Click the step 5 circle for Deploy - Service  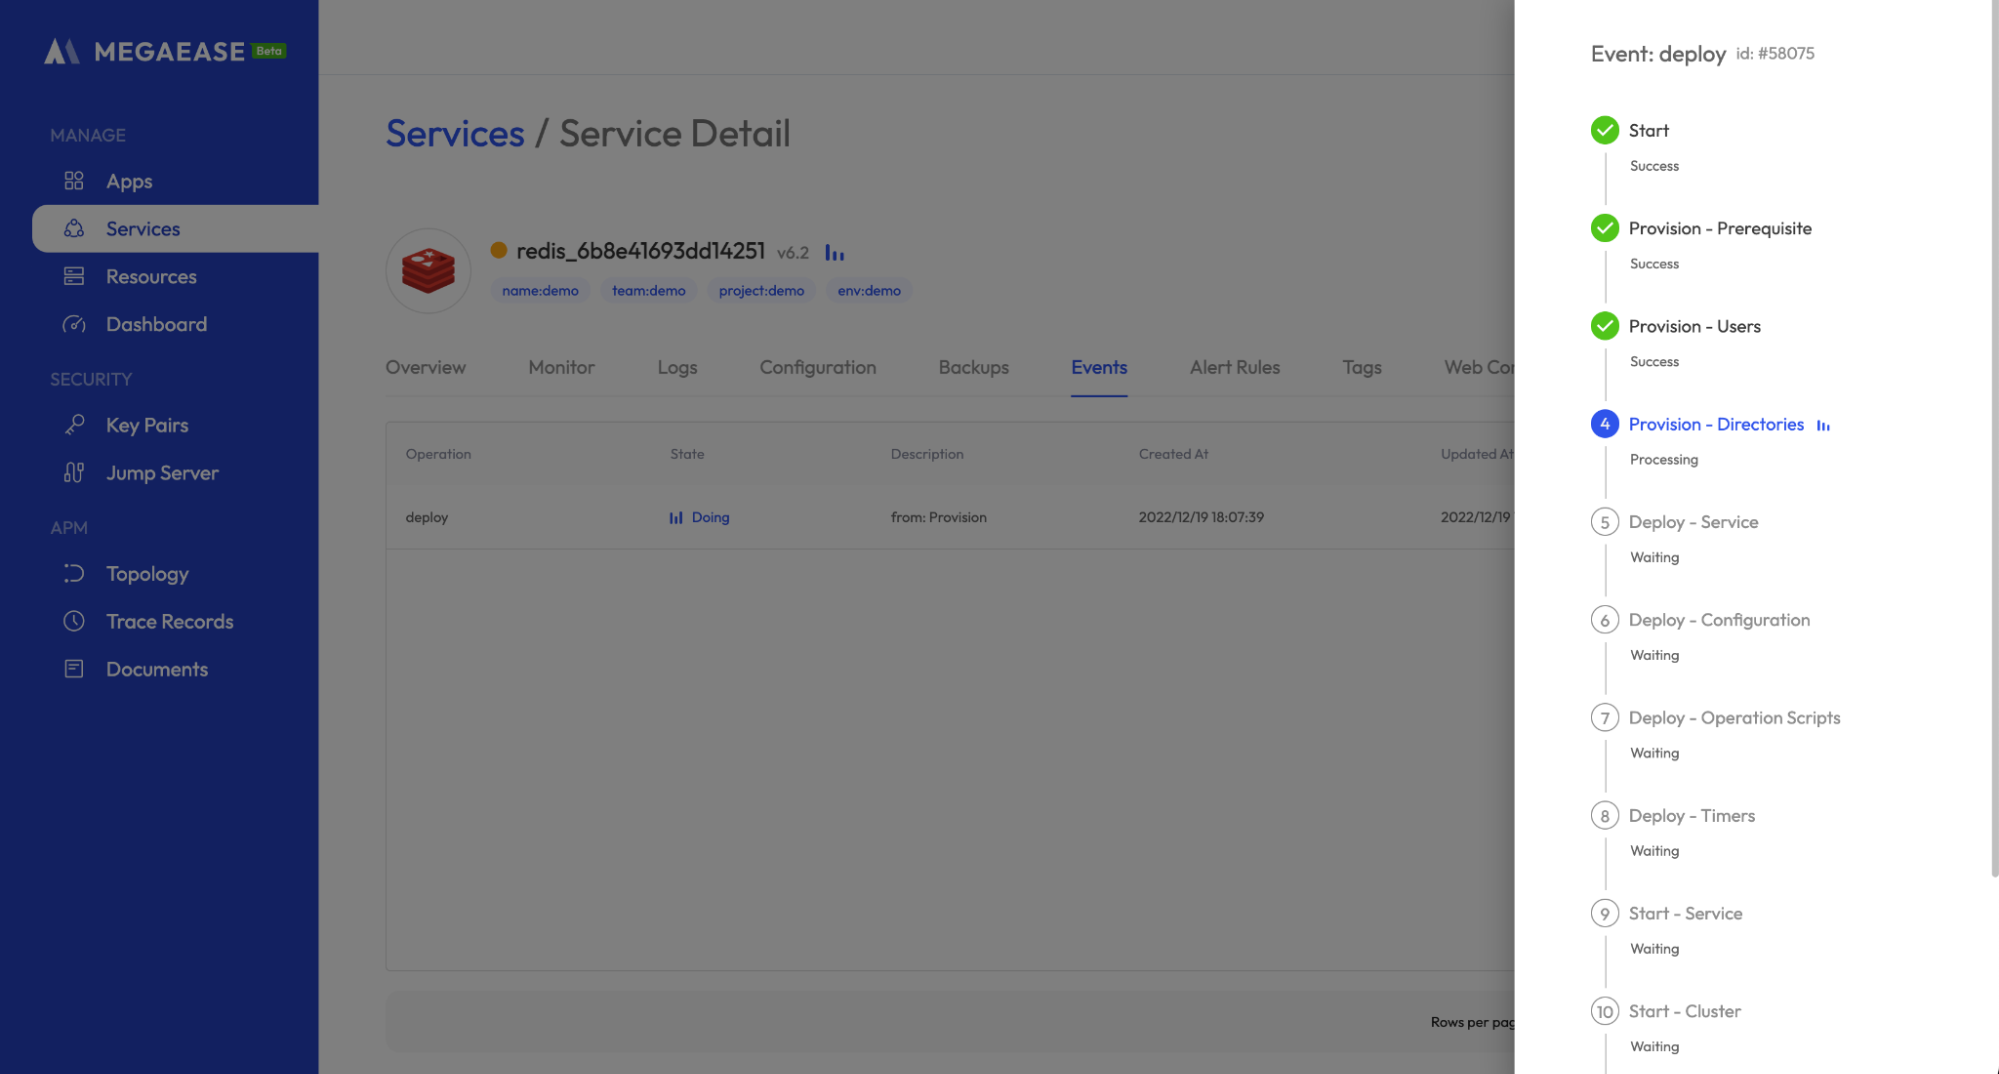[1605, 522]
